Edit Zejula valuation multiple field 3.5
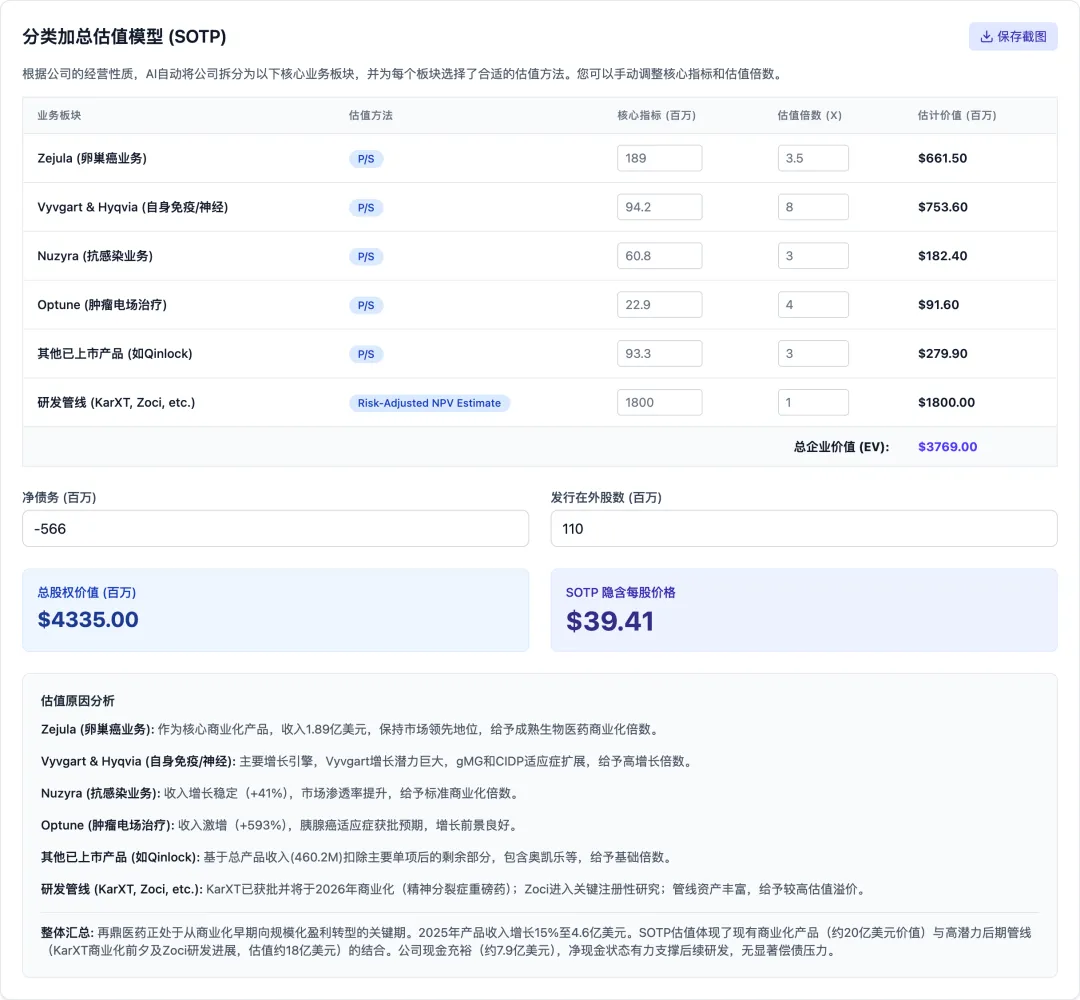The width and height of the screenshot is (1080, 1000). click(x=813, y=158)
